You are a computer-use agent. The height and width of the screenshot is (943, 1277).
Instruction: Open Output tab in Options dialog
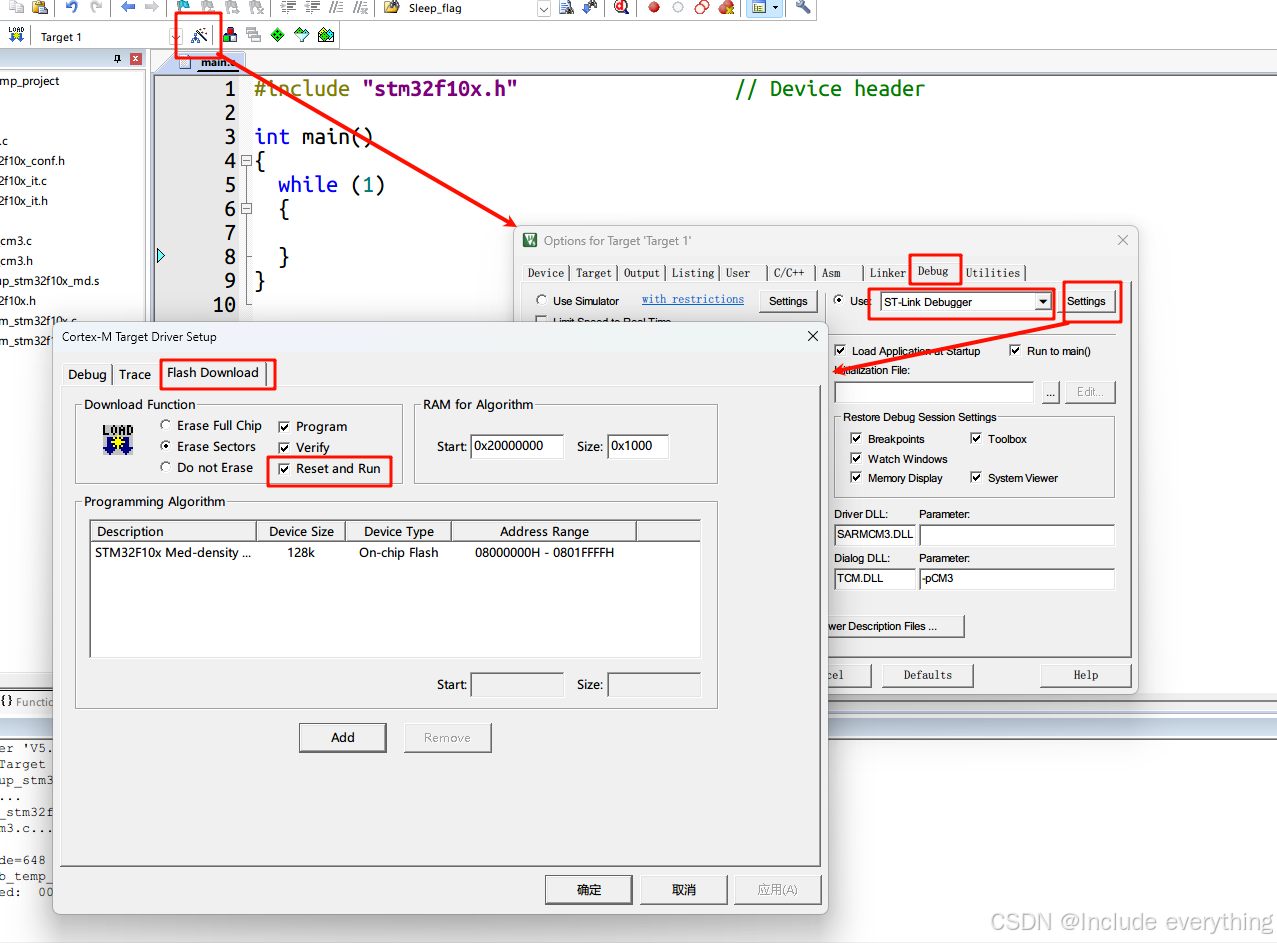[x=642, y=273]
